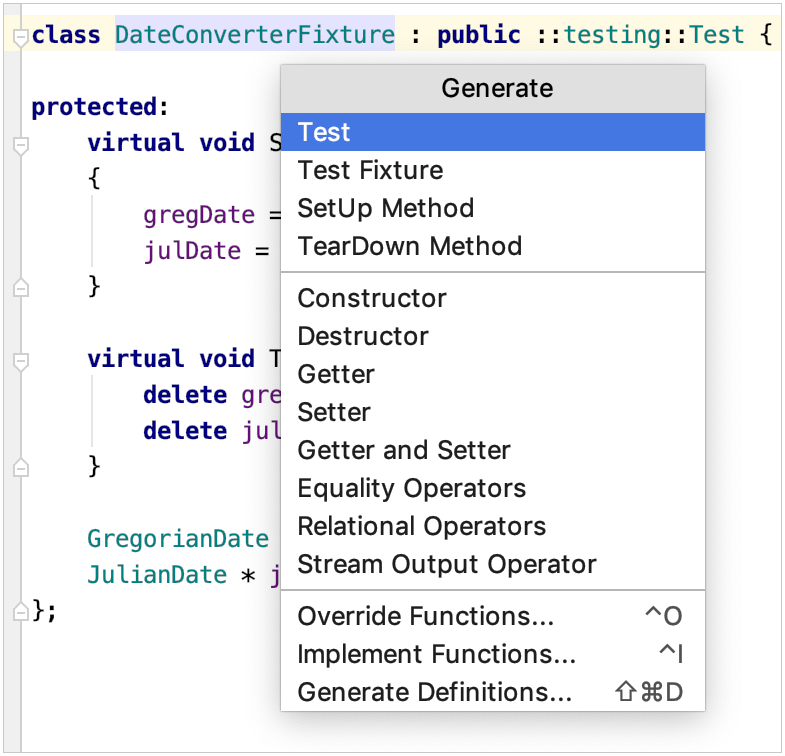
Task: Click fold end marker after gregDate block
Action: 20,287
